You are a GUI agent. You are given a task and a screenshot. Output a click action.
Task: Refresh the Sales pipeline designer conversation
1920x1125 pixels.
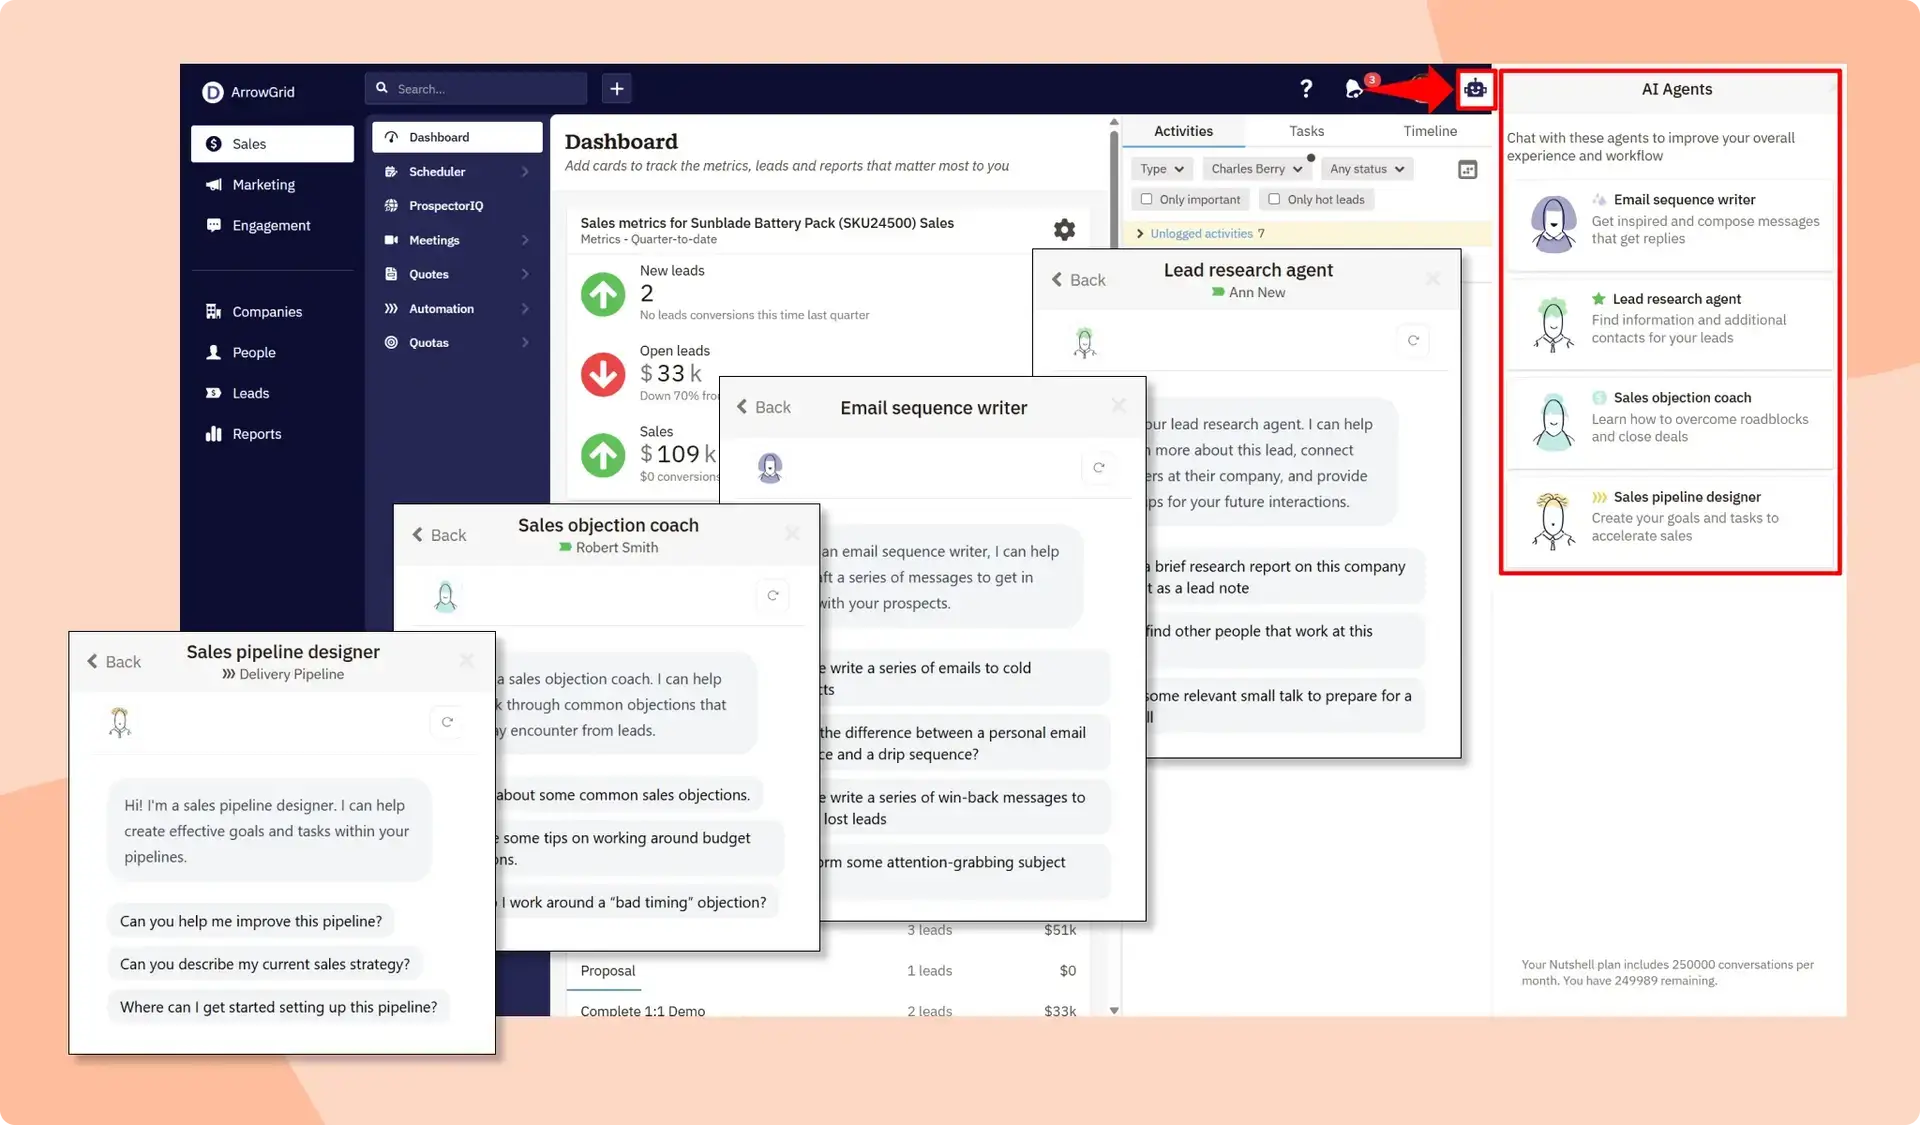446,722
